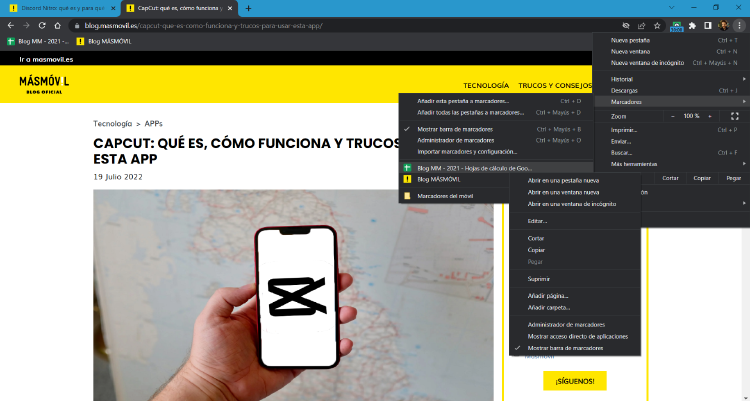750x401 pixels.
Task: Click the side panel icon in toolbar
Action: [708, 25]
